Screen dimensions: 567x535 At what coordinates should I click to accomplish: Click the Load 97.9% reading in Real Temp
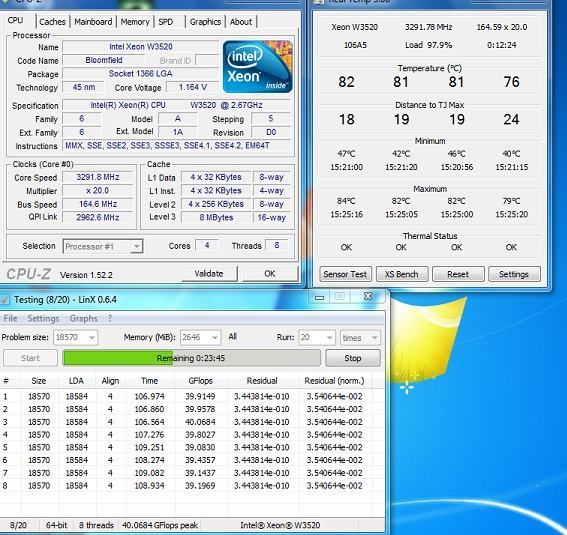429,45
